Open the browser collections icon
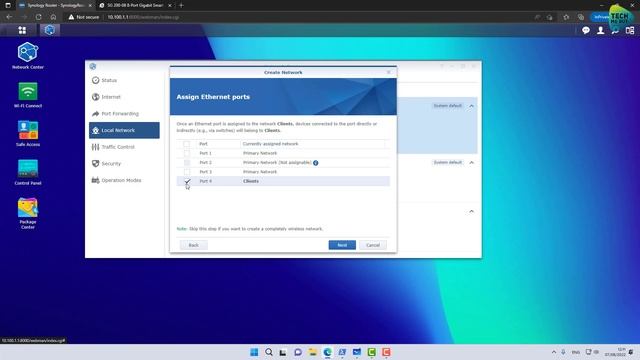This screenshot has height=360, width=640. (581, 17)
